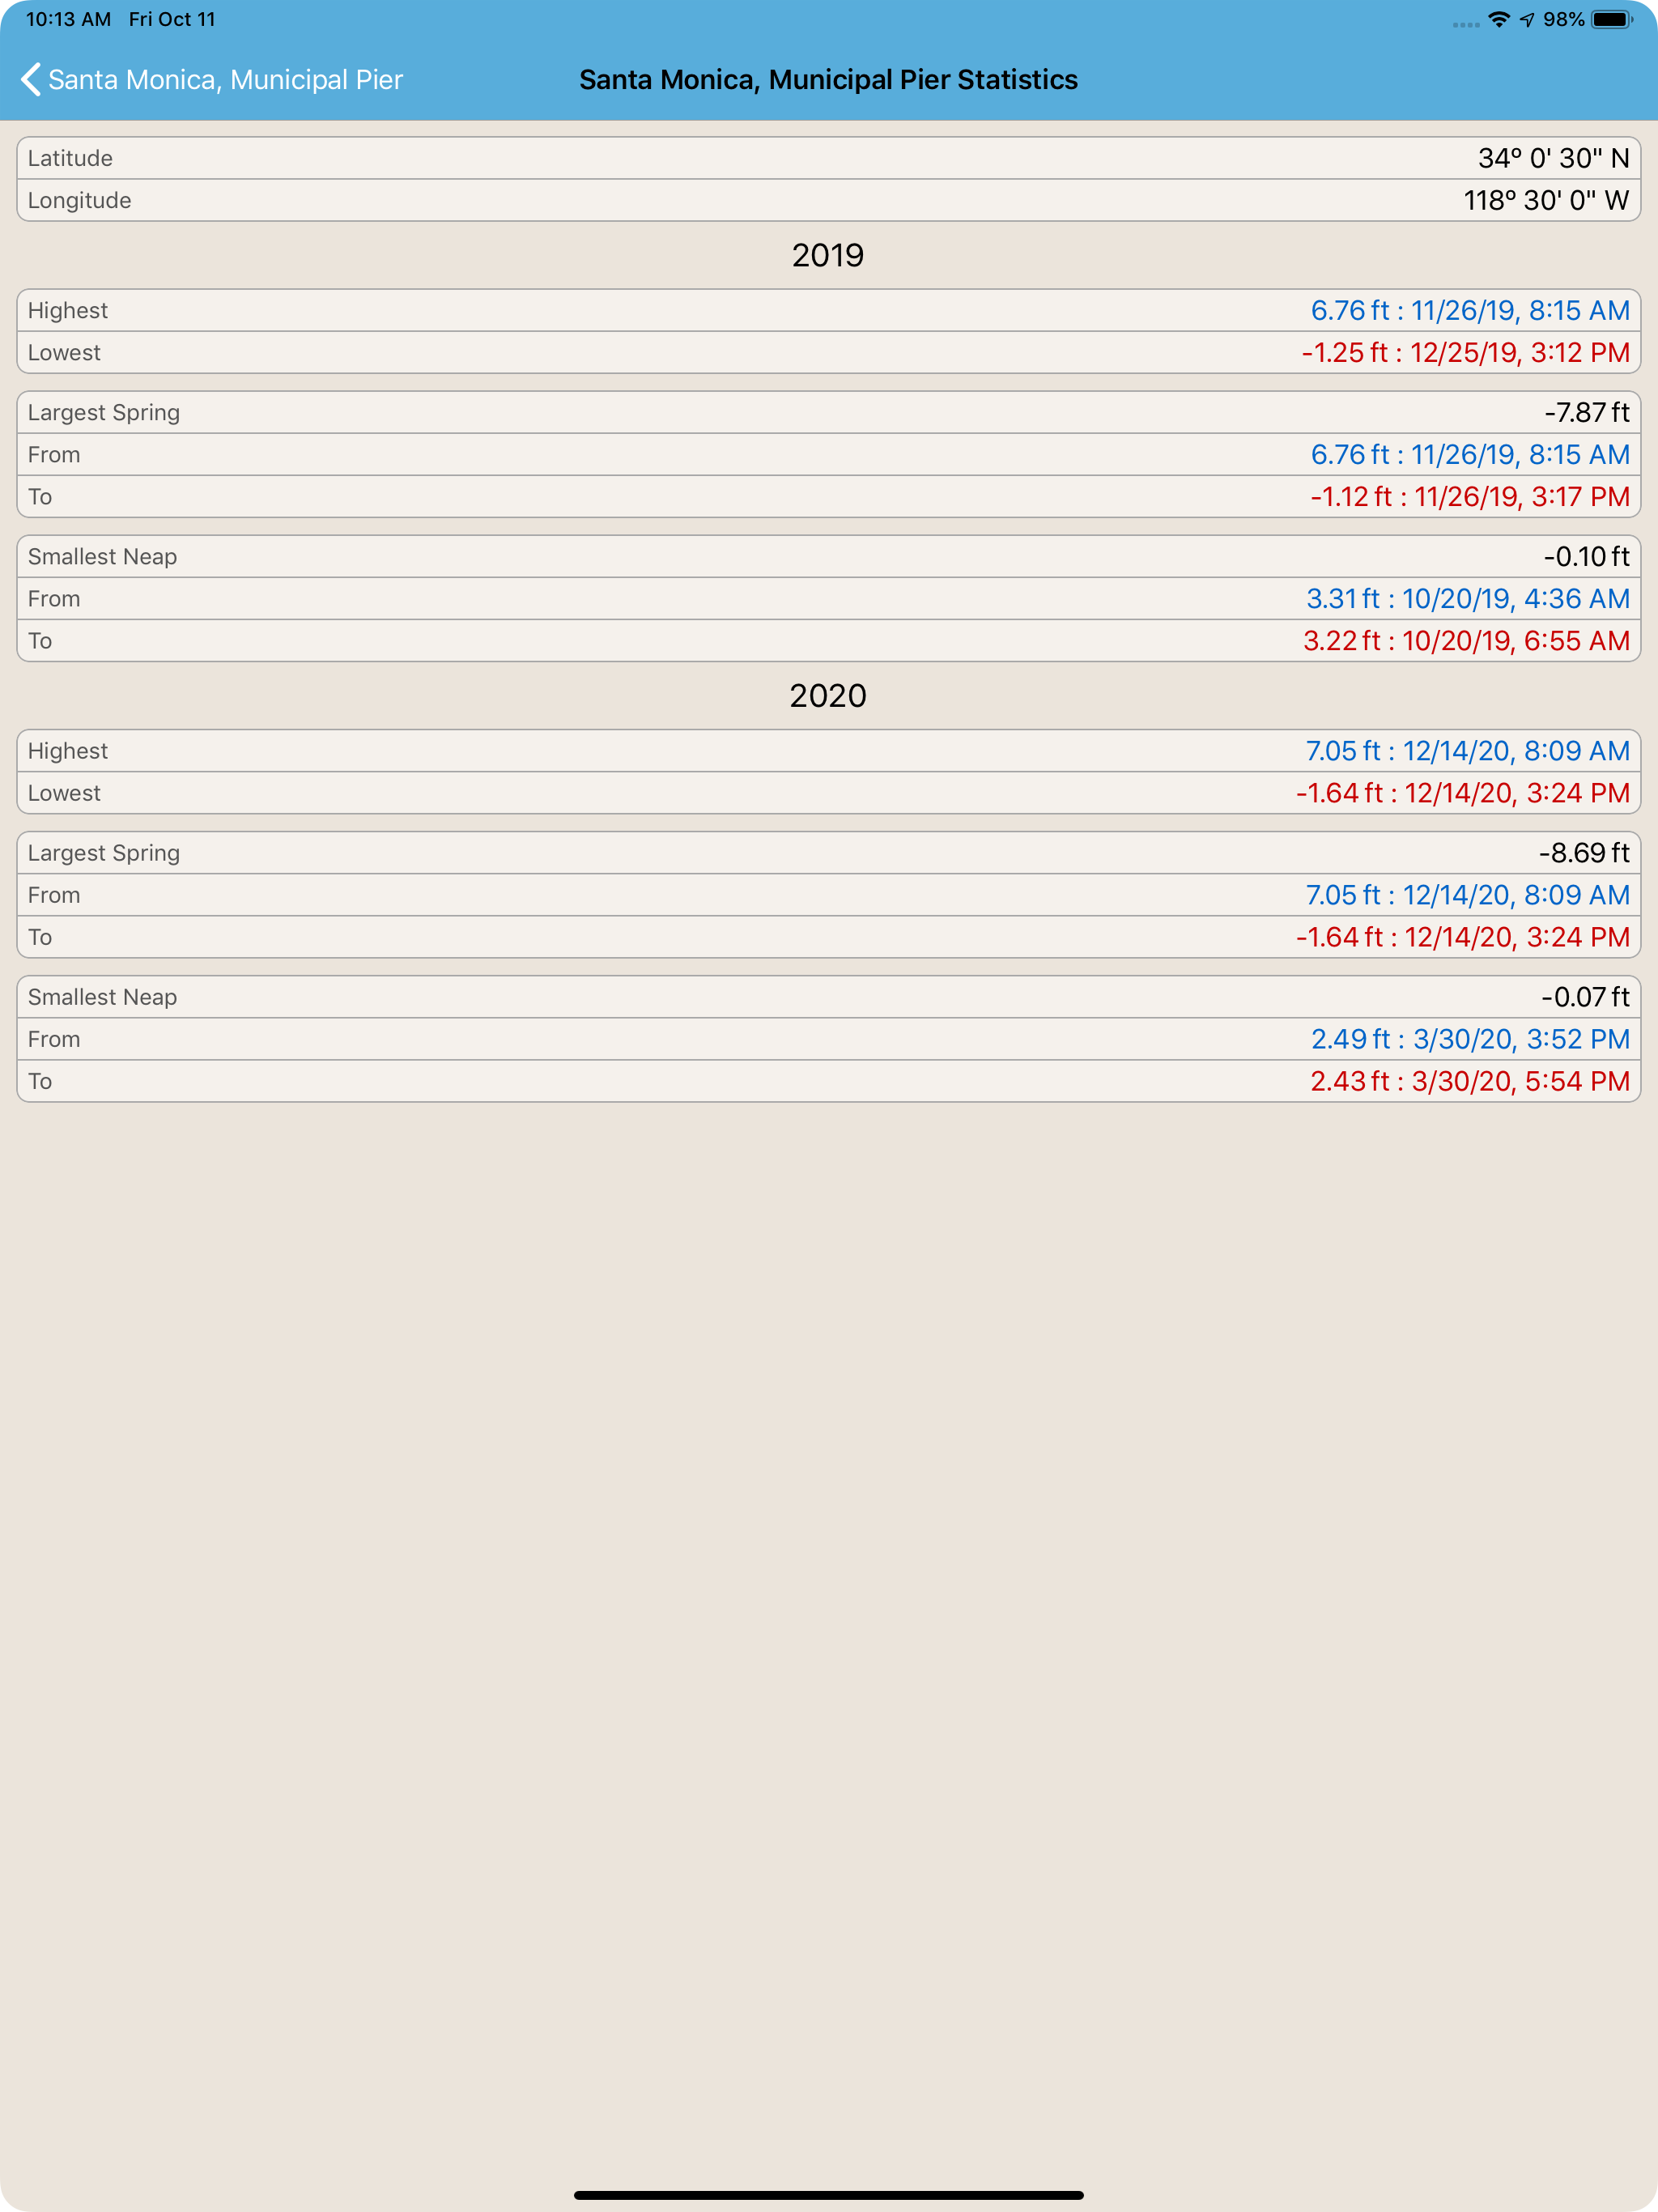Tap 2020 Smallest Neap -0.07 ft row
The height and width of the screenshot is (2212, 1658).
pyautogui.click(x=829, y=996)
